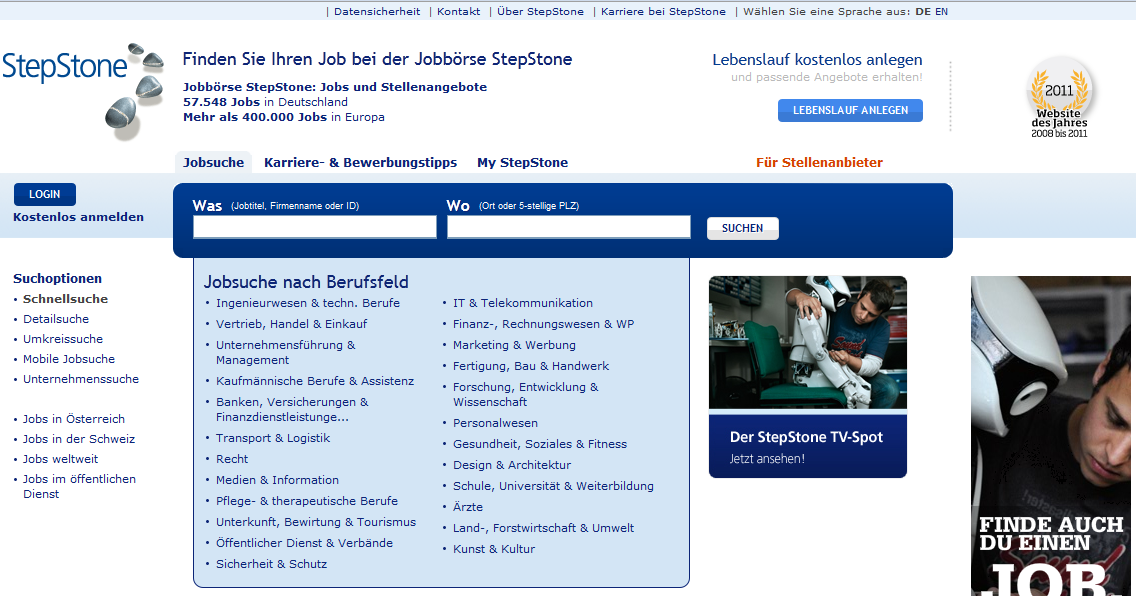1136x596 pixels.
Task: Open the Karriere- & Bewerbungstipps tab
Action: tap(360, 162)
